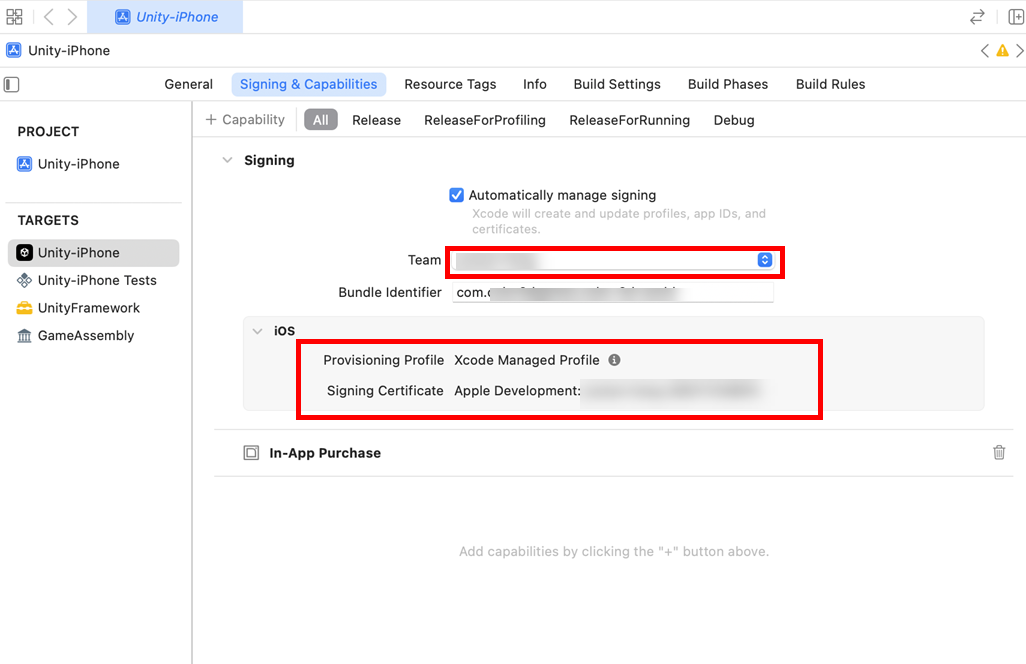Image resolution: width=1026 pixels, height=664 pixels.
Task: Go forward in editor history
Action: [72, 16]
